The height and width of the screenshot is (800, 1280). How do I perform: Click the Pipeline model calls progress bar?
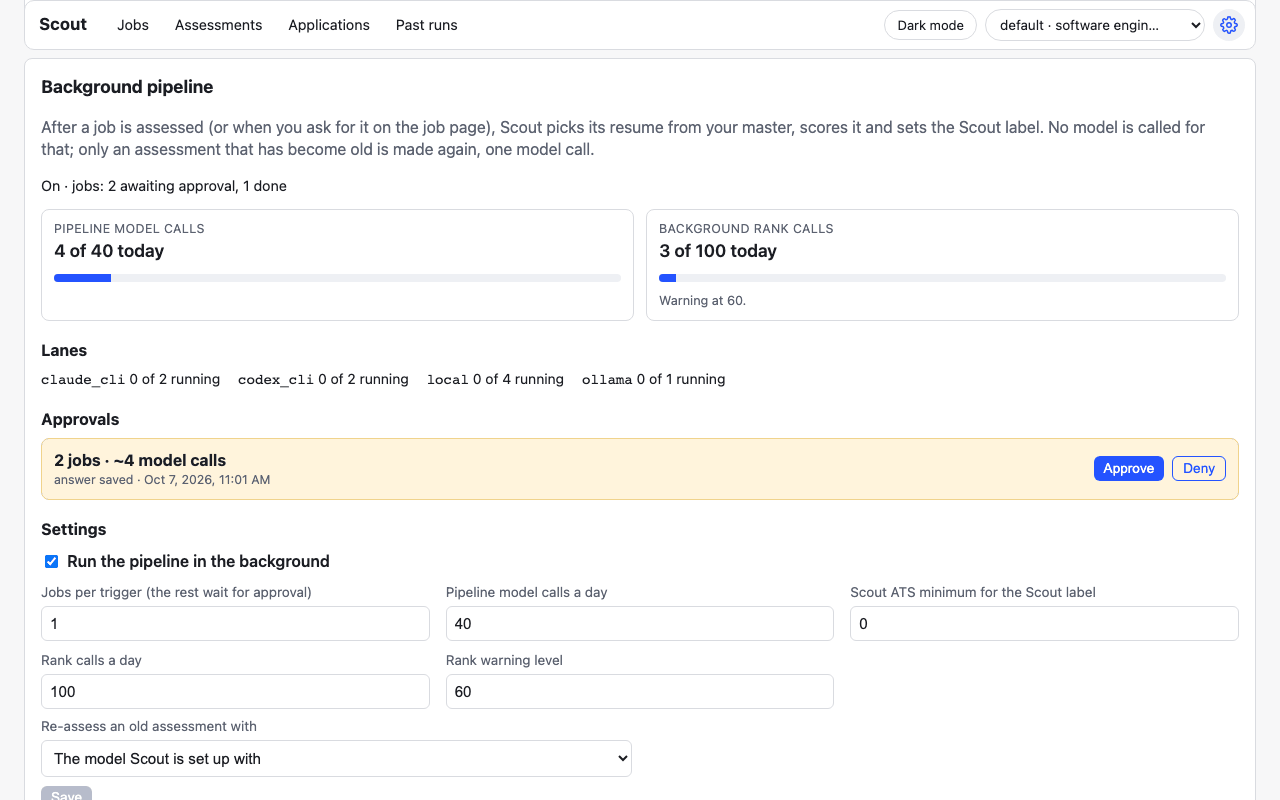[x=337, y=278]
